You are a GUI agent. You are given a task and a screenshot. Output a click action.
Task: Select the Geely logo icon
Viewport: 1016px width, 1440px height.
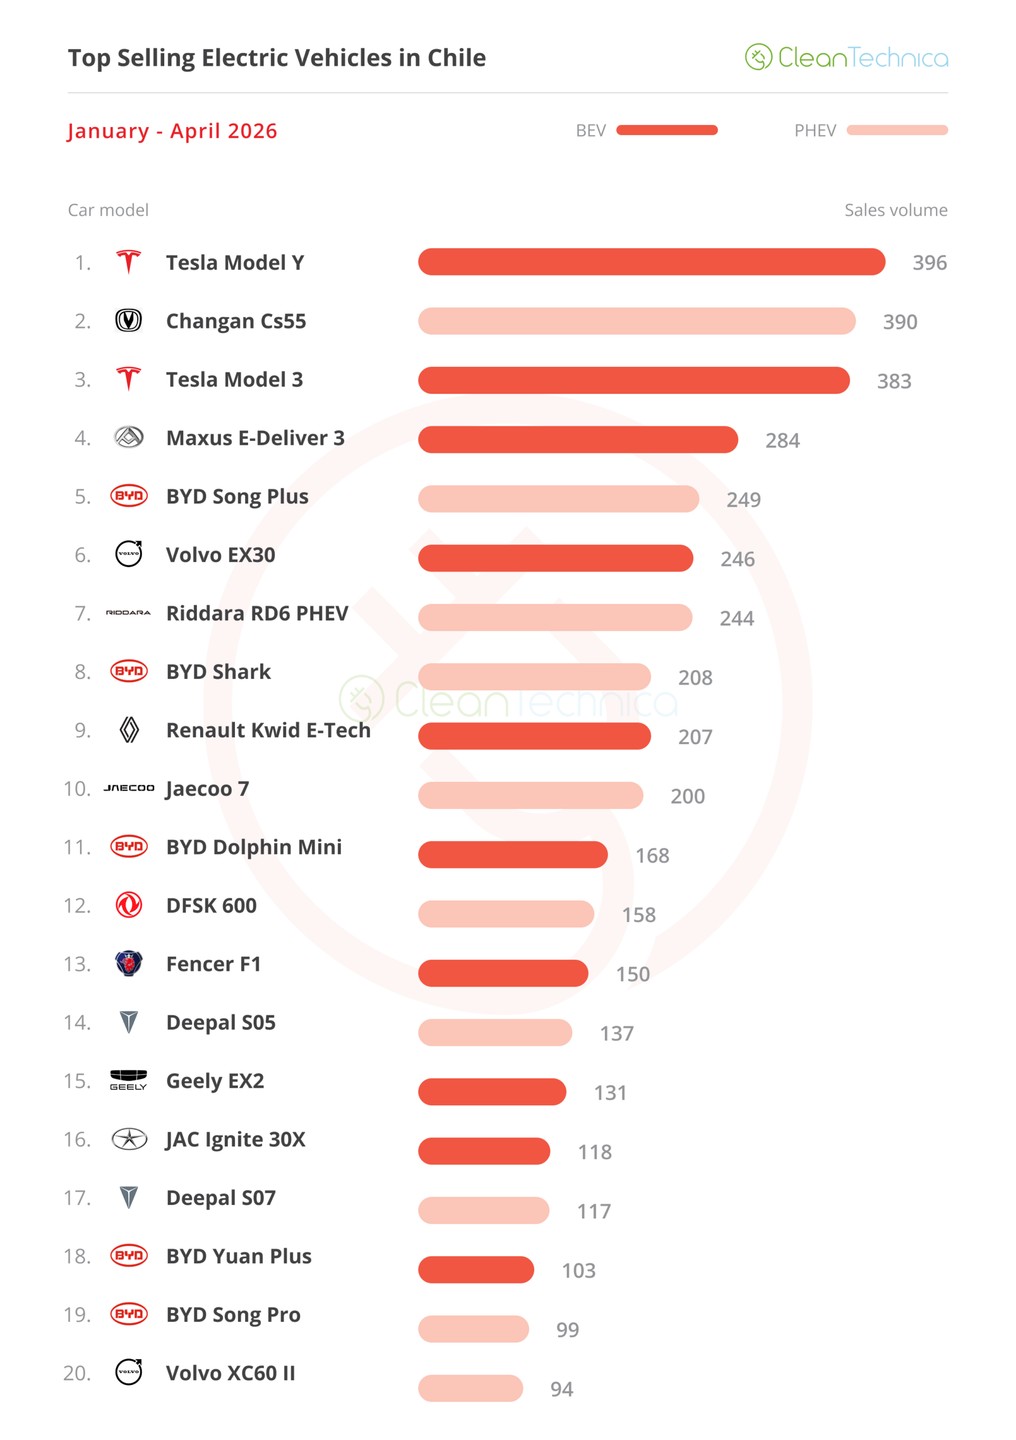coord(128,1080)
